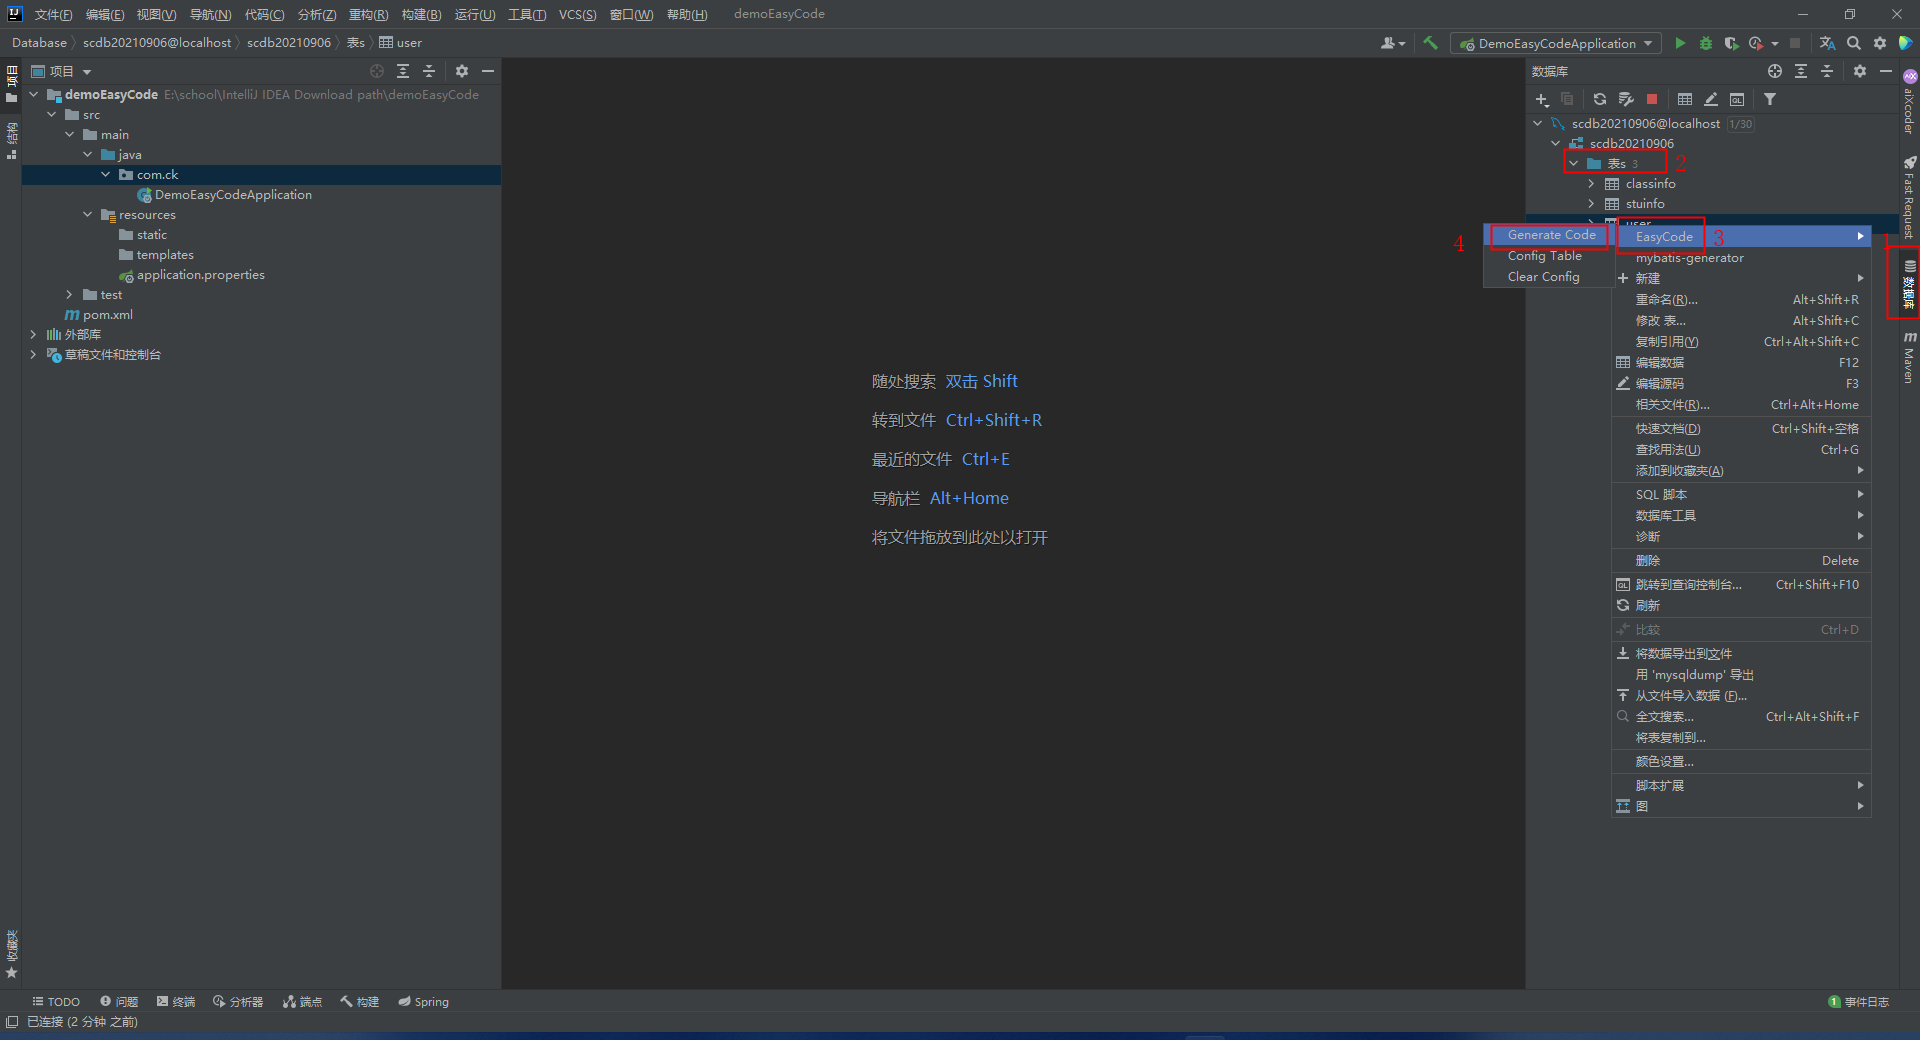The image size is (1920, 1040).
Task: Start the debugger with the bug icon
Action: 1705,43
